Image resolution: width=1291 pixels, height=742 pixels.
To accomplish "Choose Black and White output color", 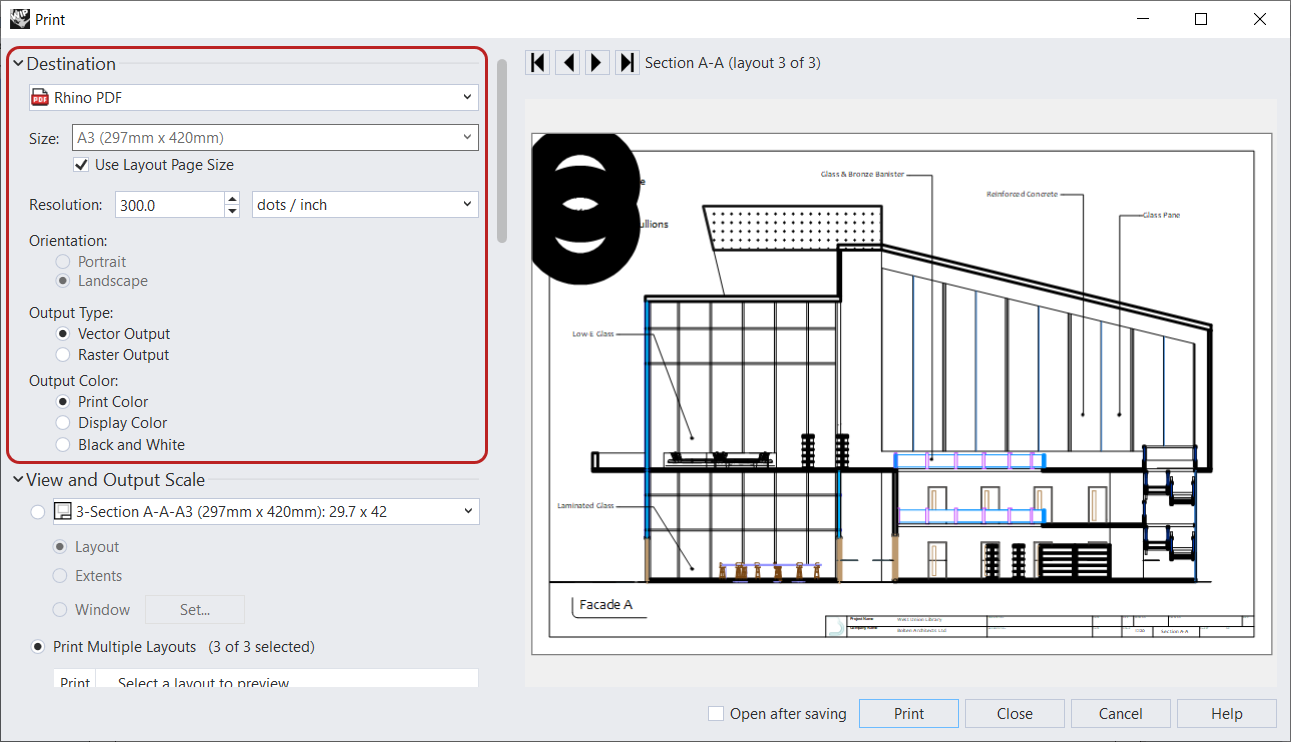I will pos(63,445).
